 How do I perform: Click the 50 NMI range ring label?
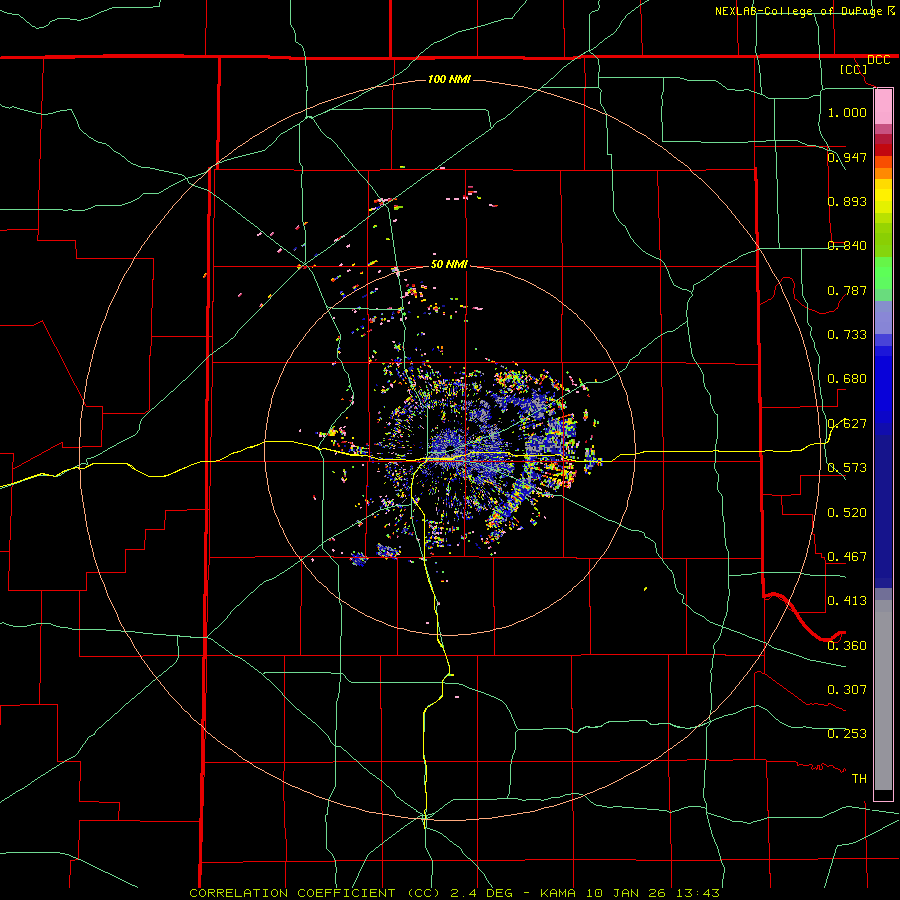click(x=449, y=264)
